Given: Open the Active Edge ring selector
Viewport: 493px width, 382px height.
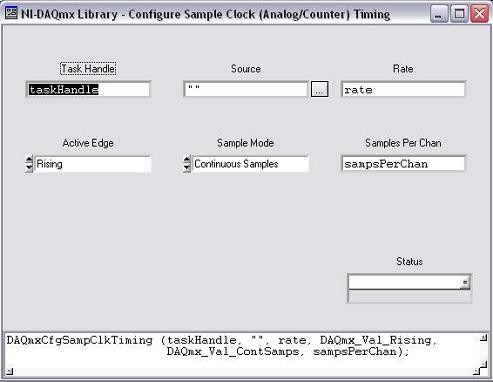Looking at the screenshot, I should click(x=93, y=164).
